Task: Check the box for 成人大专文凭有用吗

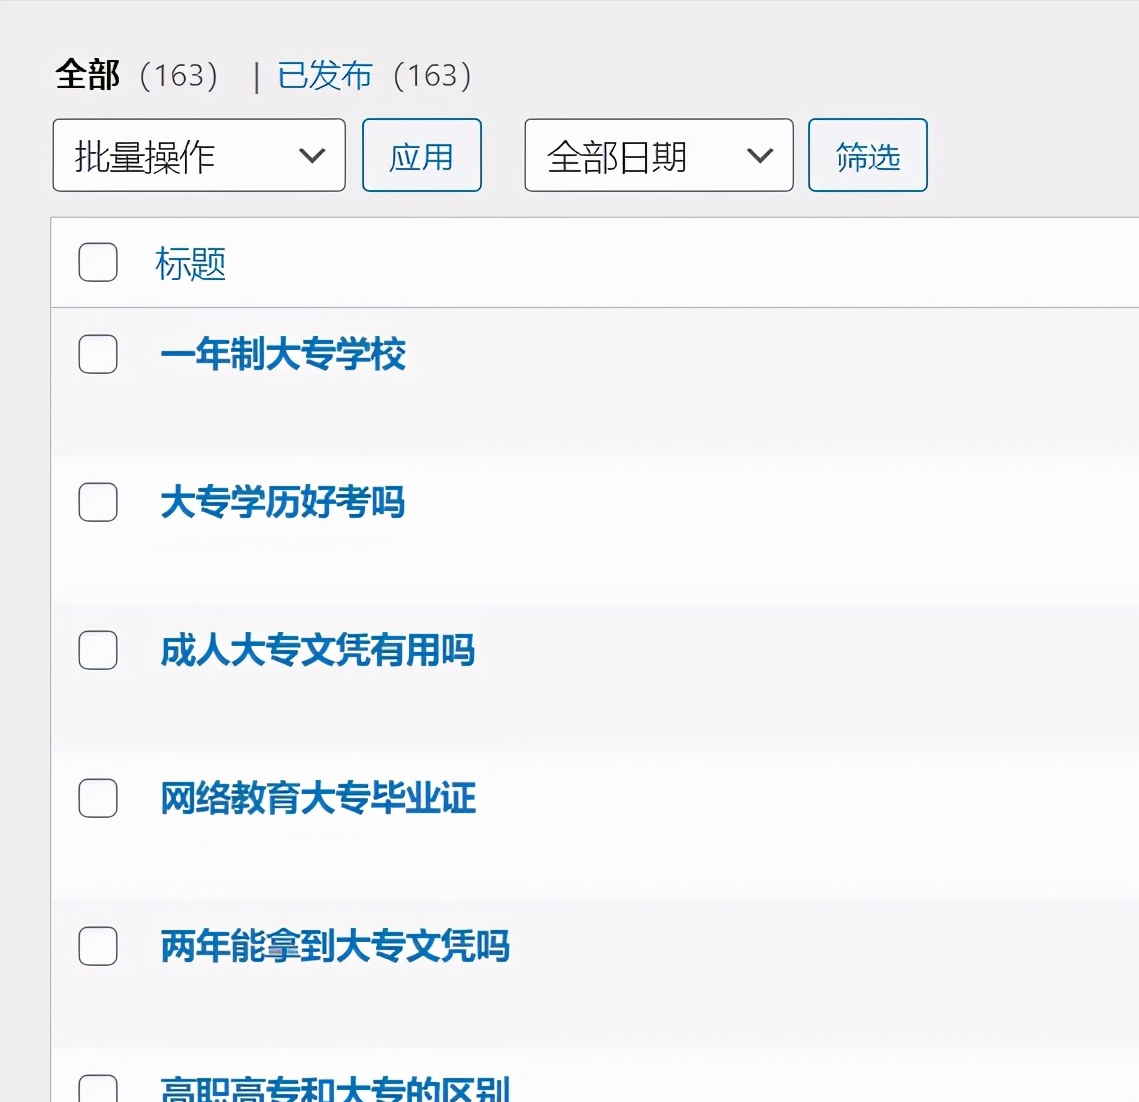Action: coord(98,650)
